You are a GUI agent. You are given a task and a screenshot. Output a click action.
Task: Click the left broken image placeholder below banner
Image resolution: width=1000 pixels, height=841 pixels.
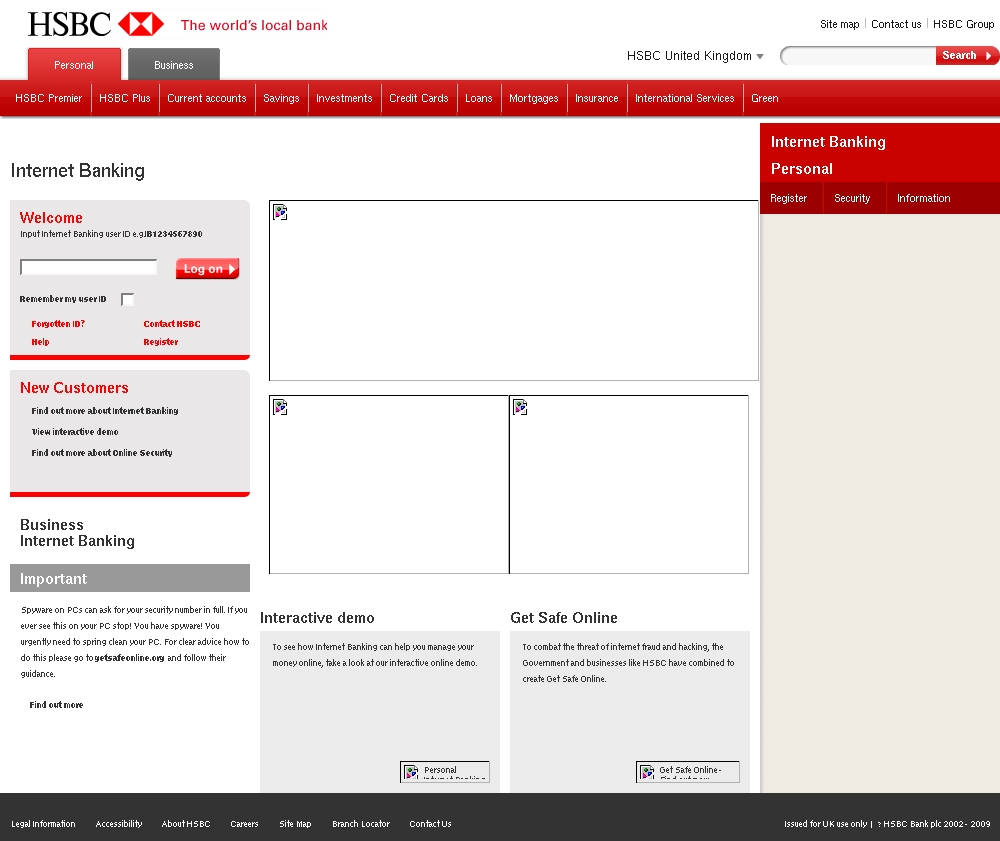pyautogui.click(x=389, y=485)
